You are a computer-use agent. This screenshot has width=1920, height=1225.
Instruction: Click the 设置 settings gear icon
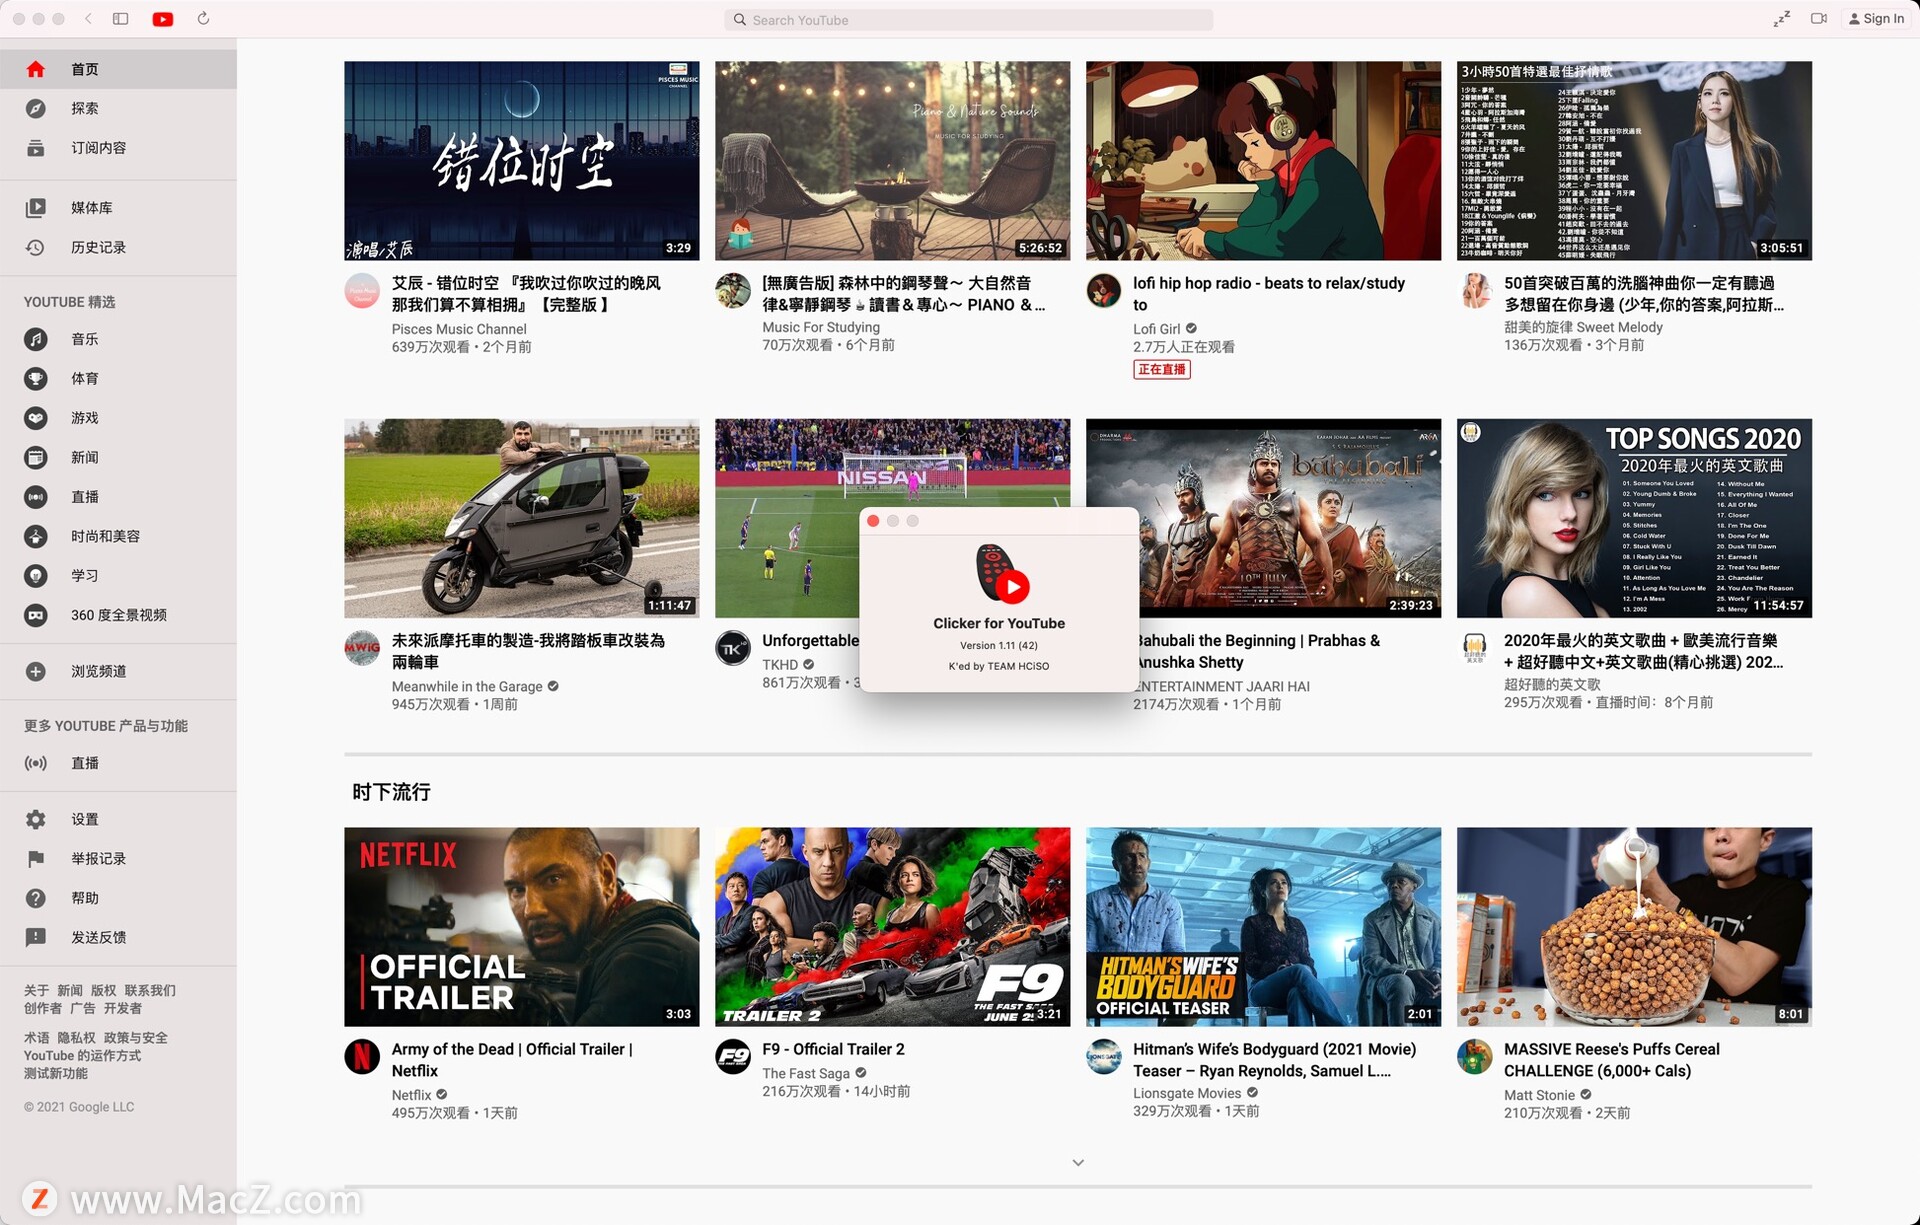pos(36,820)
